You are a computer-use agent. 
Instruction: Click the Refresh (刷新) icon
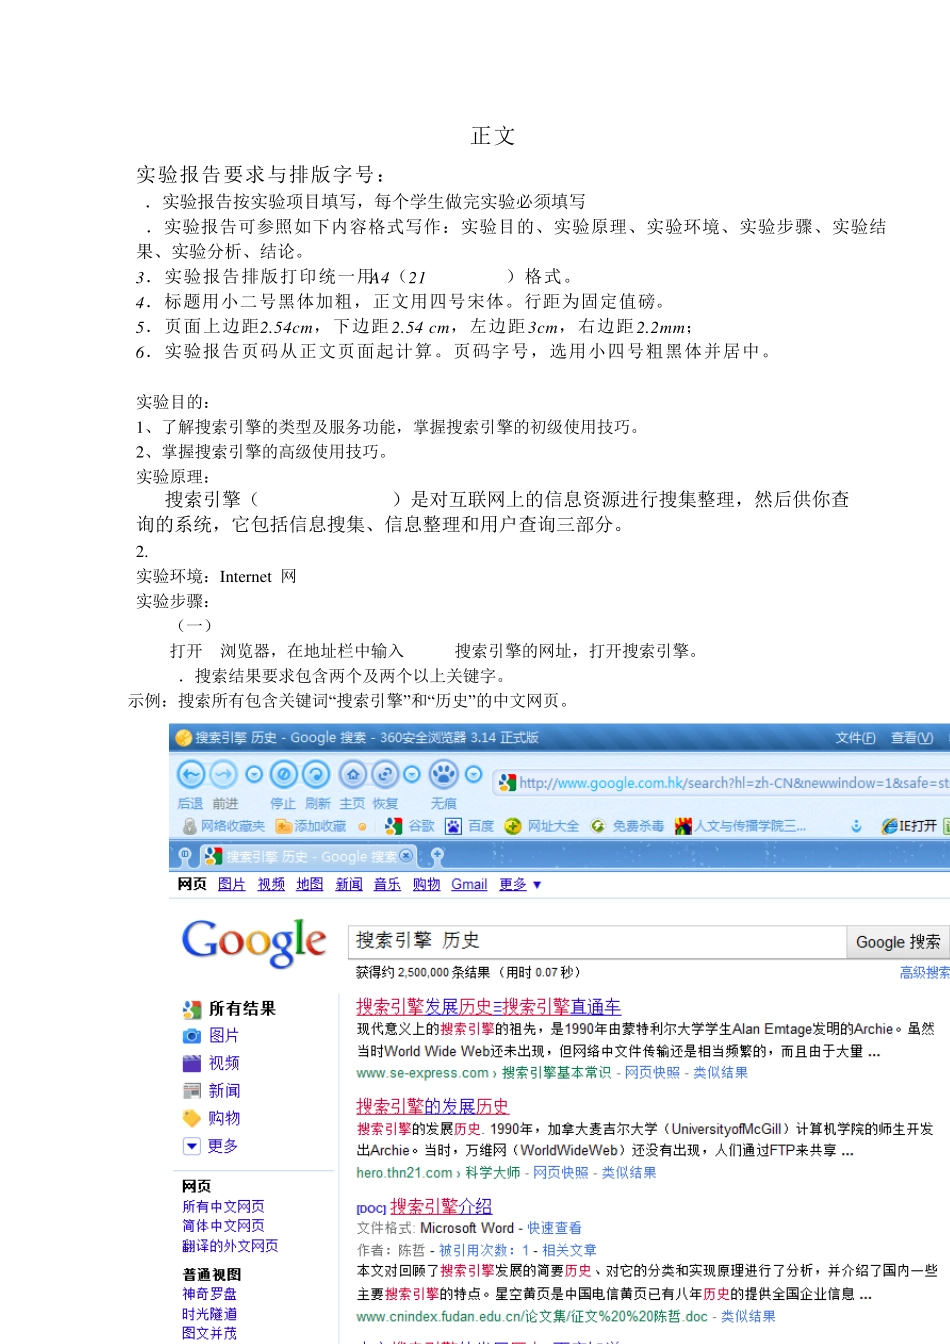pos(316,774)
